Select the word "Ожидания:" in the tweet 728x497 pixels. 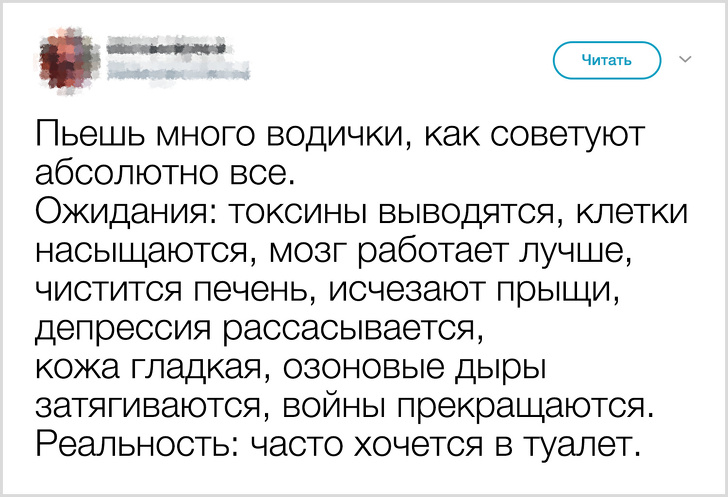coord(126,212)
